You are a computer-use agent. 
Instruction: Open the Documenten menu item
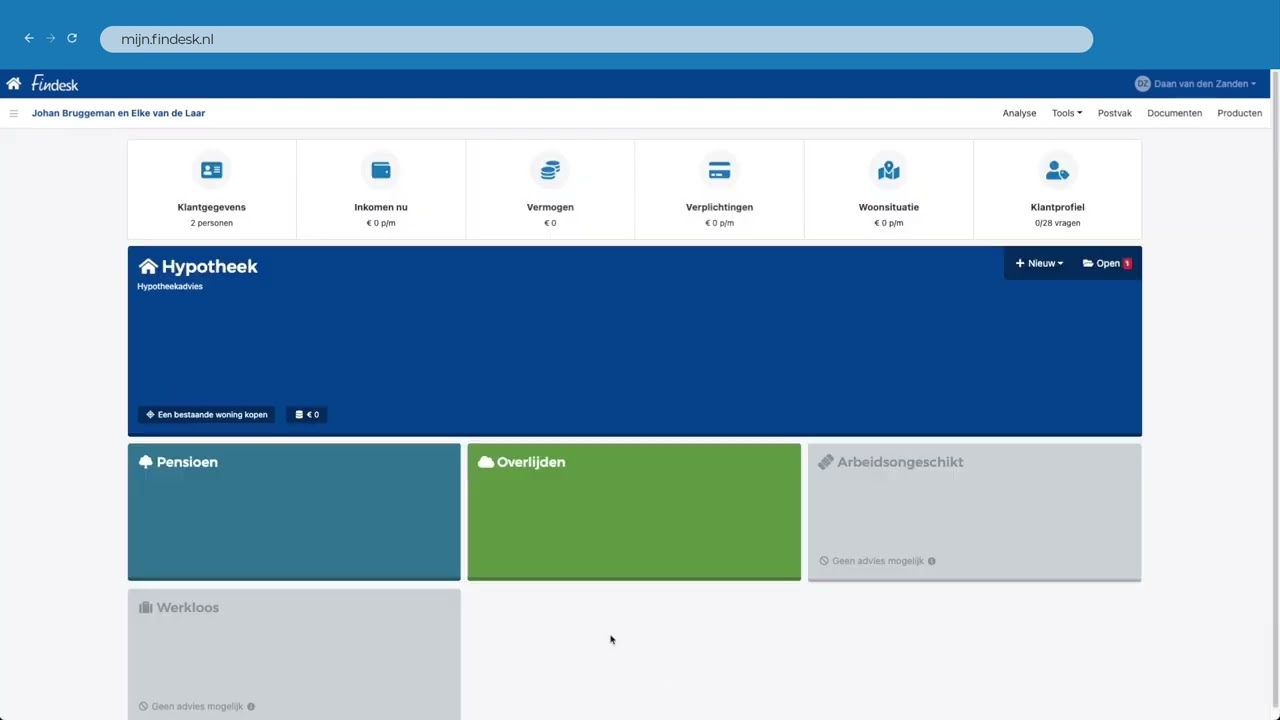pos(1174,113)
